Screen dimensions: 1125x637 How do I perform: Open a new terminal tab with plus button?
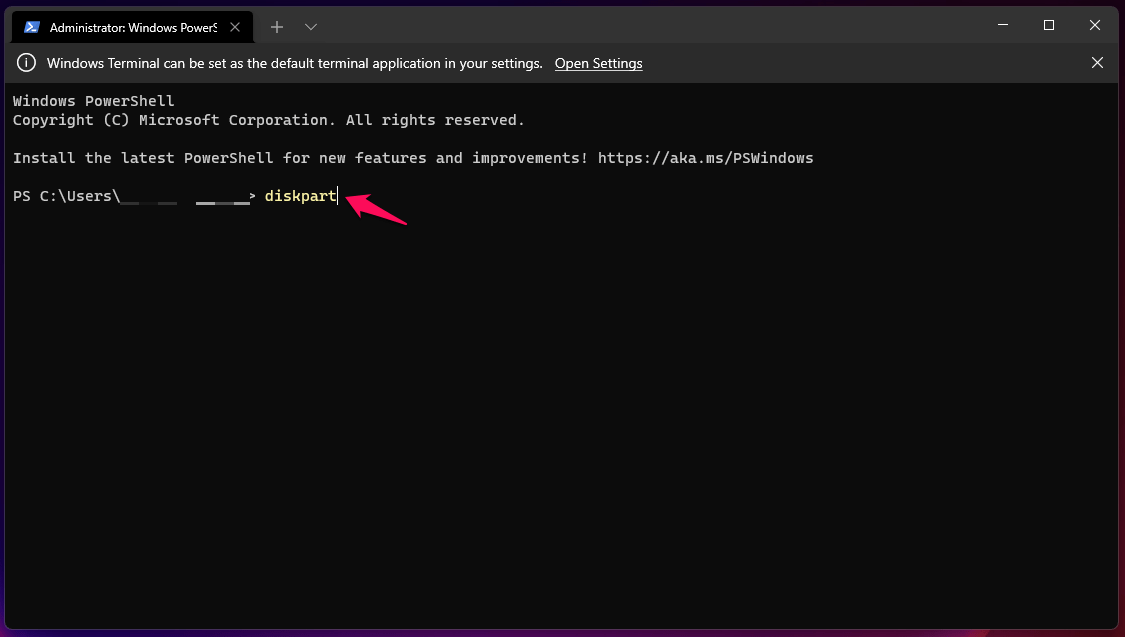[x=277, y=27]
